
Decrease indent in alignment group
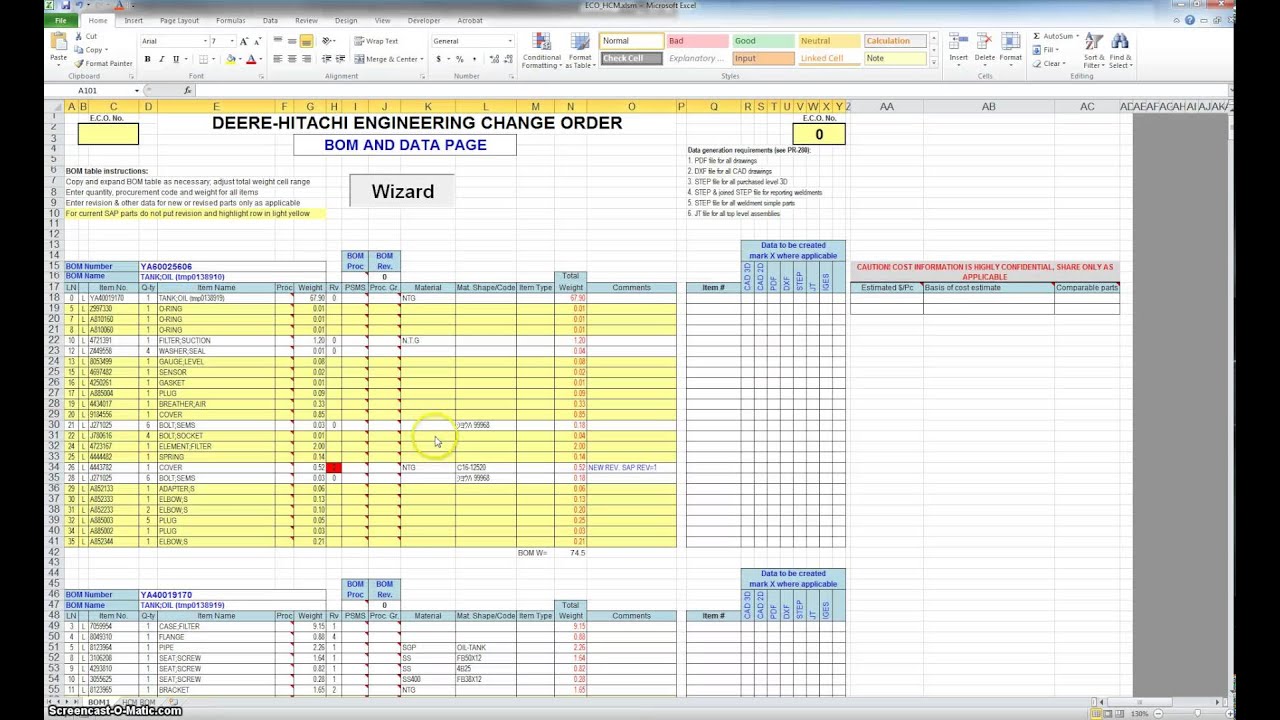tap(326, 59)
